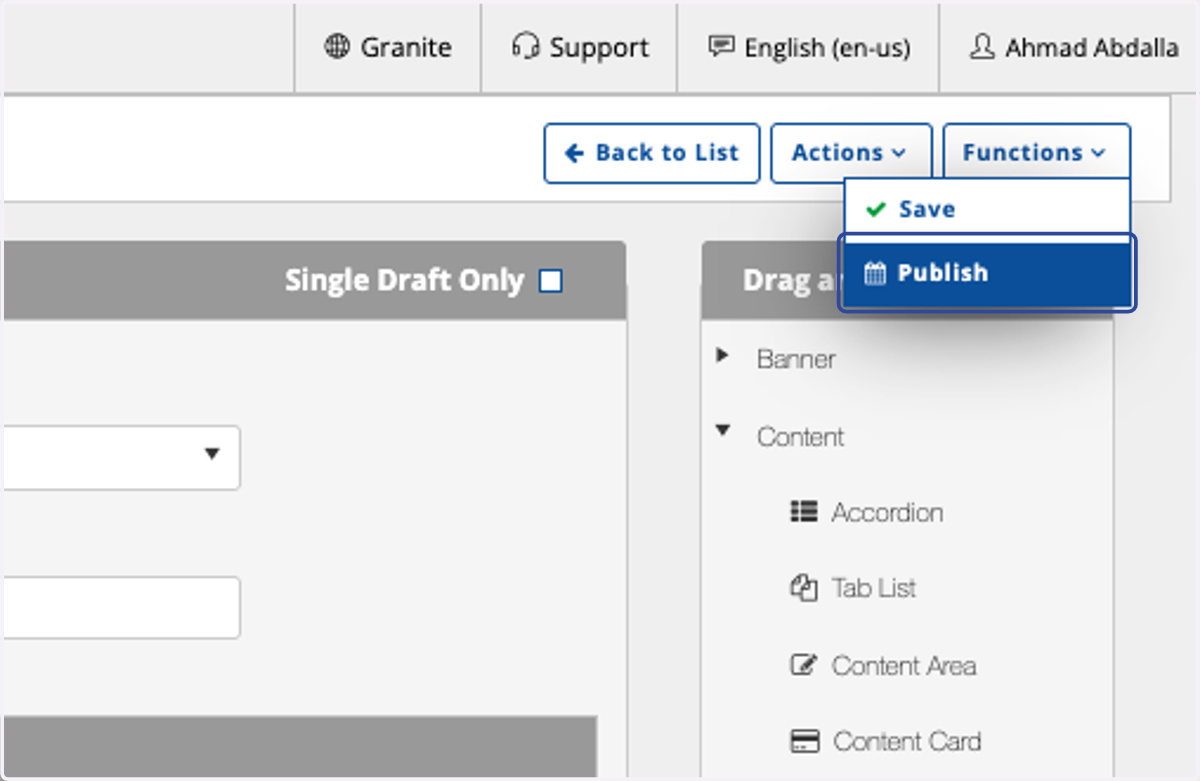
Task: Click the user profile icon
Action: click(982, 47)
